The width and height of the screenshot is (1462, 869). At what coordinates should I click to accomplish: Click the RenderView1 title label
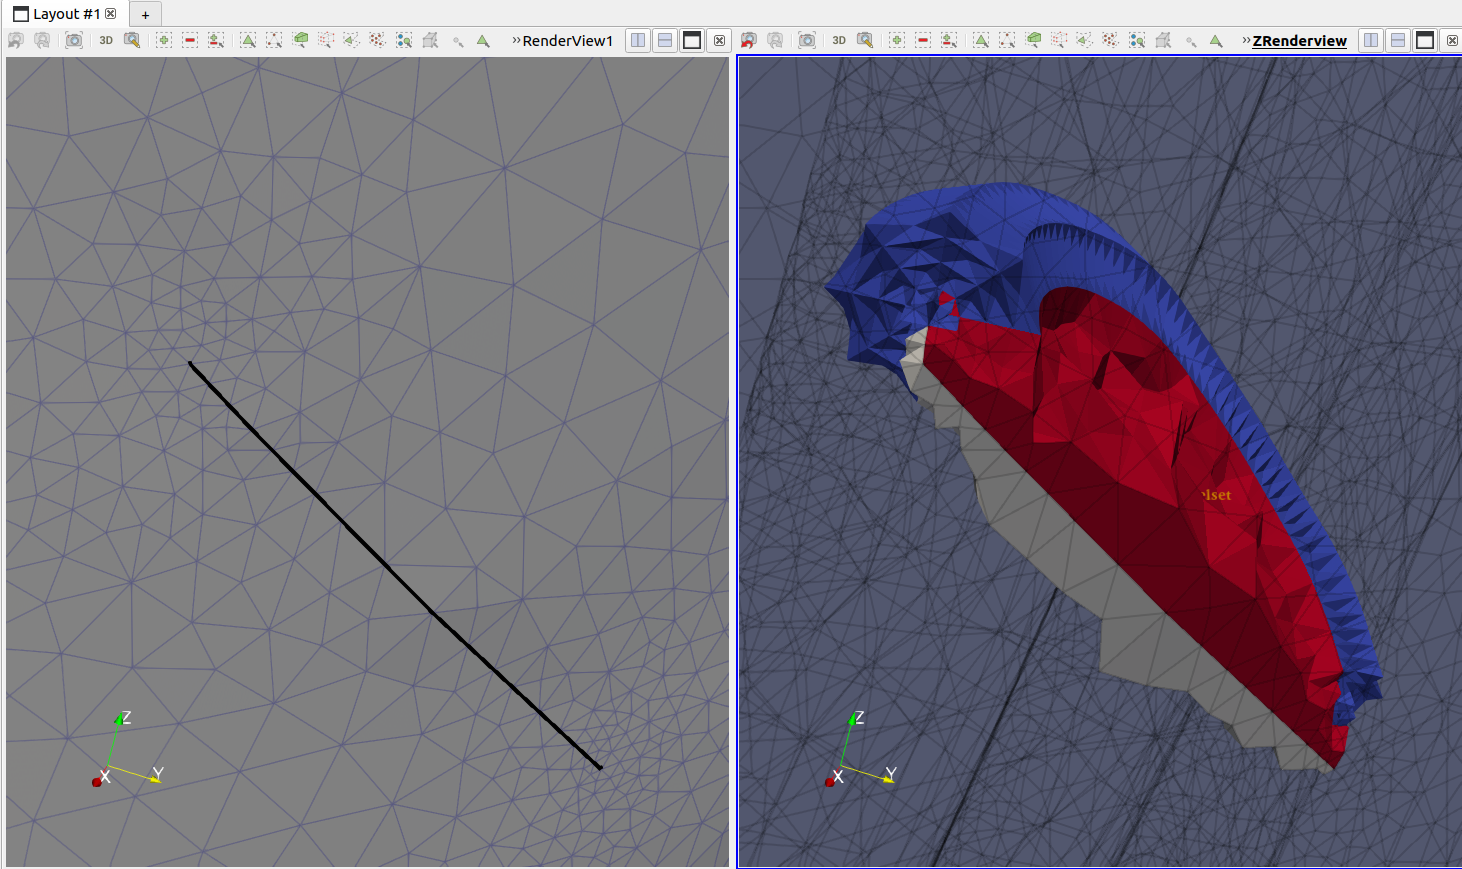568,40
